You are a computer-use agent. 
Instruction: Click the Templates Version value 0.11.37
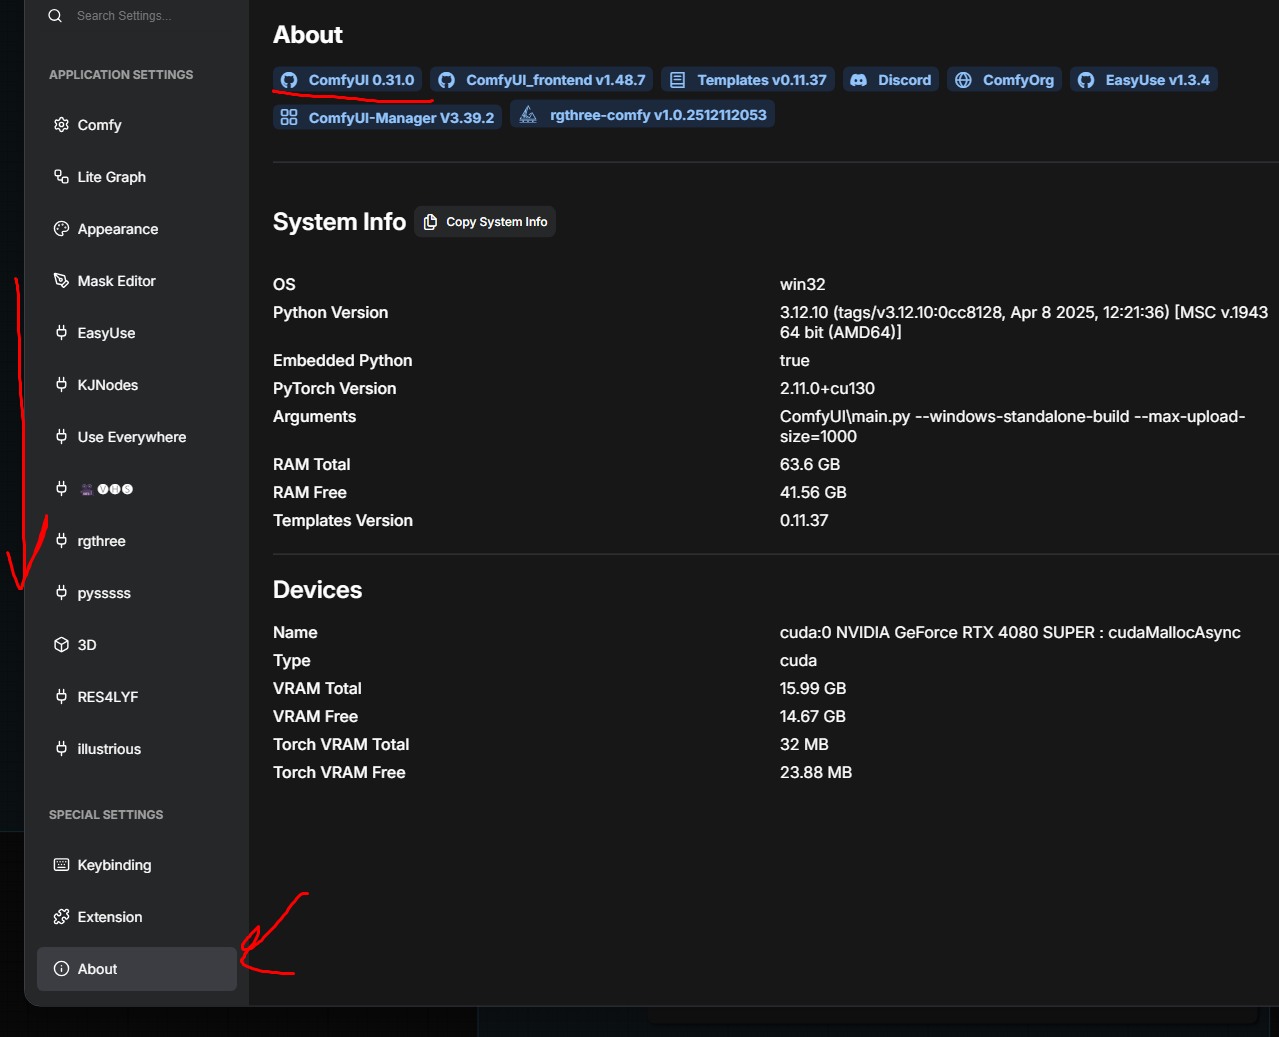point(804,520)
